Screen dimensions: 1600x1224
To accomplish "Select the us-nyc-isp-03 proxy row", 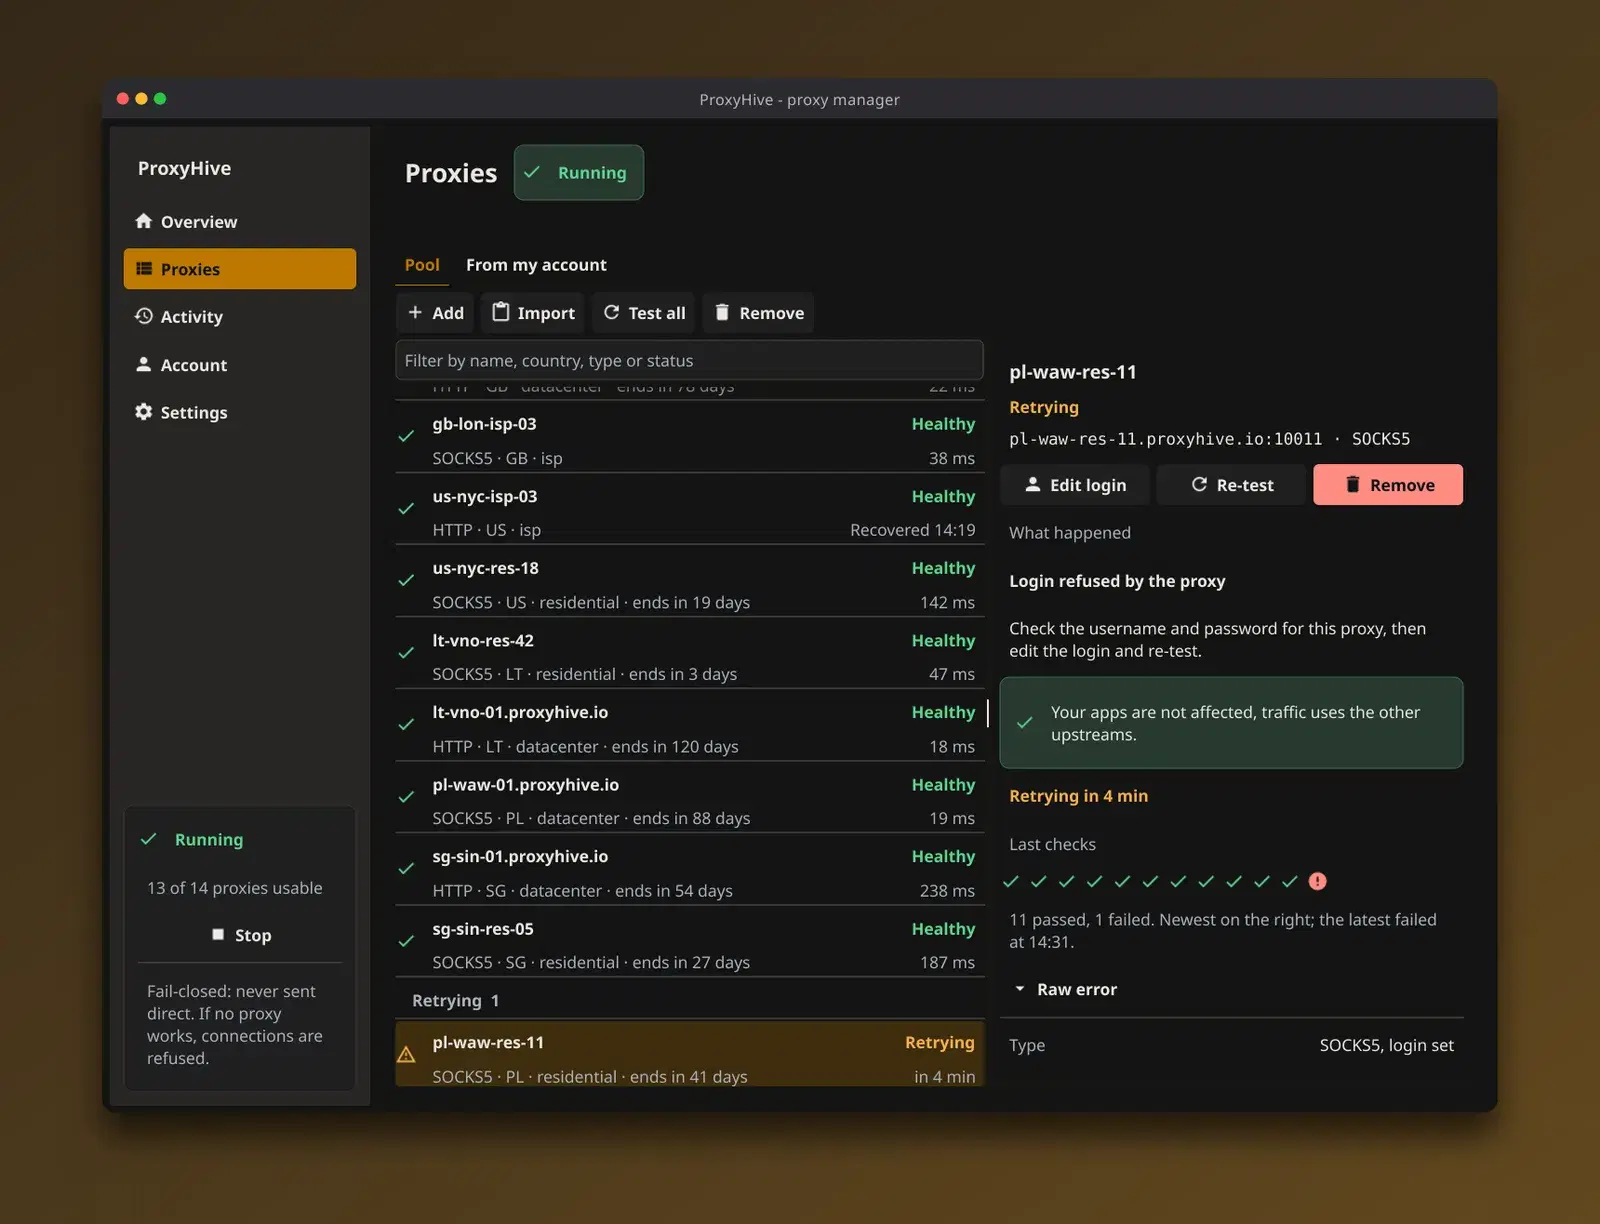I will (x=690, y=509).
